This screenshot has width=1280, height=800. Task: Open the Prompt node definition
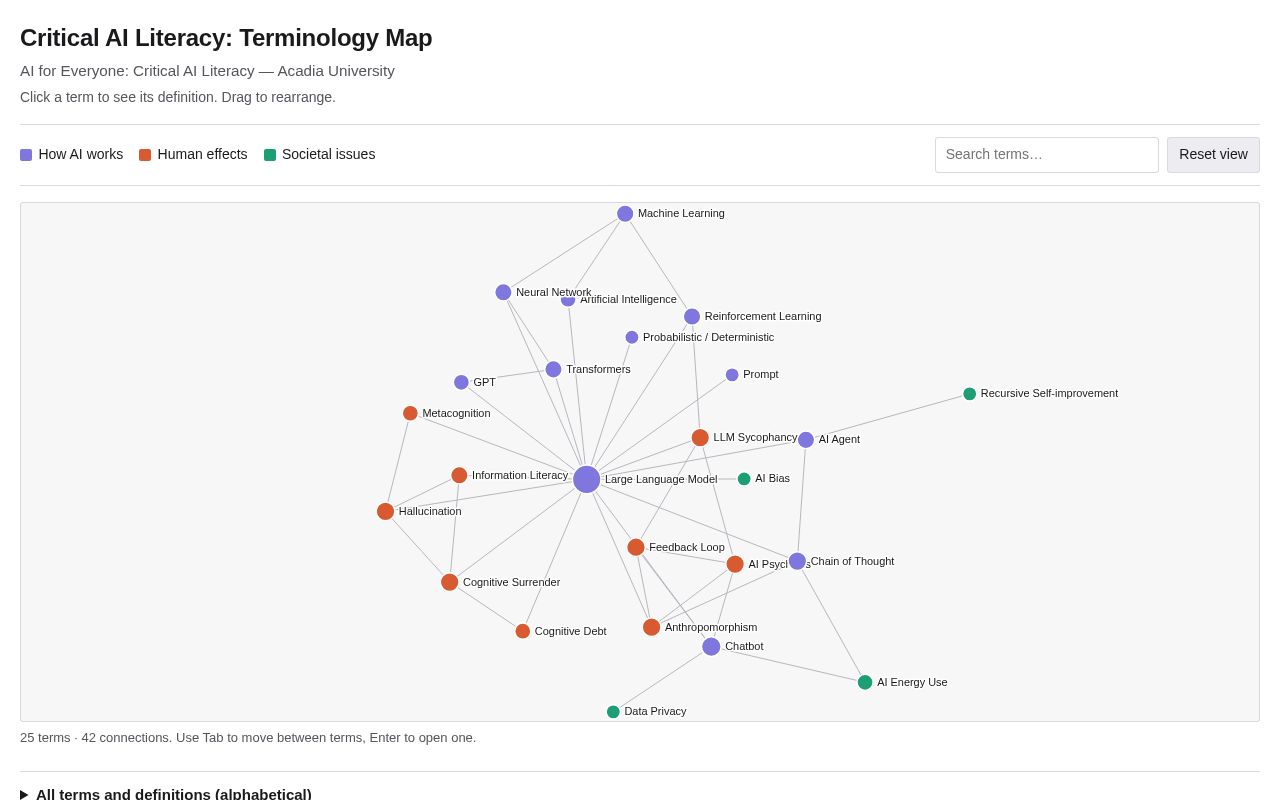pyautogui.click(x=732, y=375)
